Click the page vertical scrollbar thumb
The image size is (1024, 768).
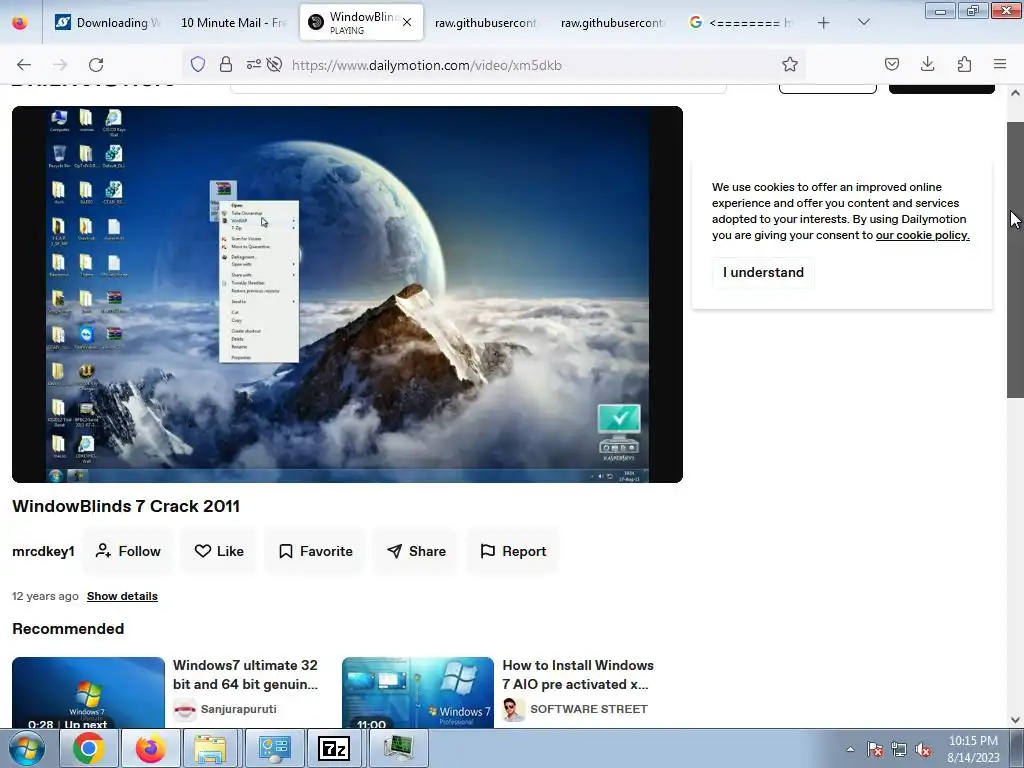tap(1015, 259)
